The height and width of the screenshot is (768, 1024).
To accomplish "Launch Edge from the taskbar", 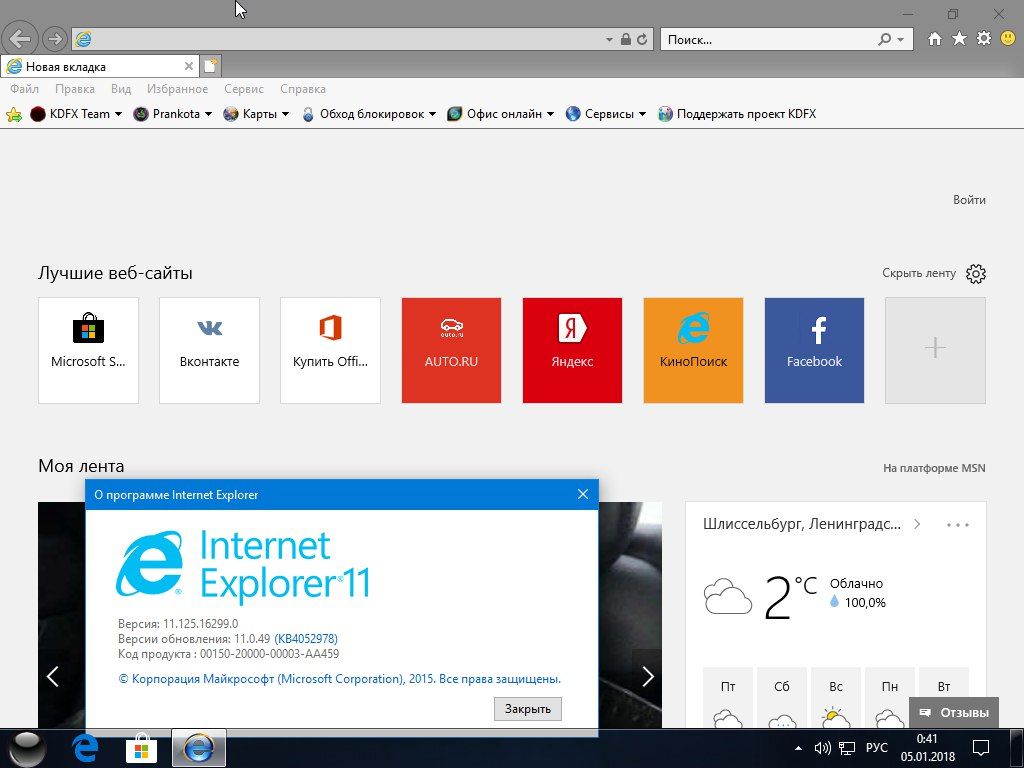I will pyautogui.click(x=85, y=747).
